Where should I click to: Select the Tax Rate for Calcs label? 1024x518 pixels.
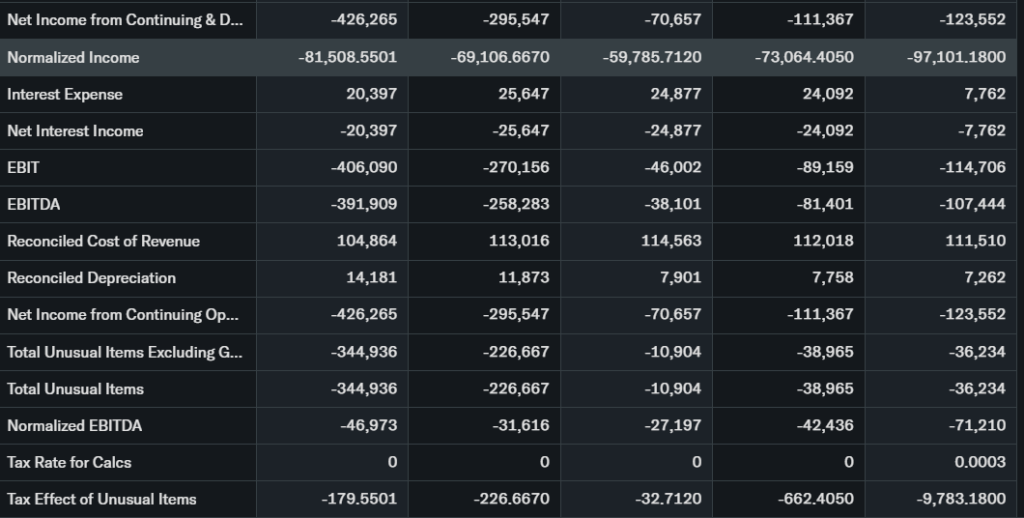(x=69, y=462)
